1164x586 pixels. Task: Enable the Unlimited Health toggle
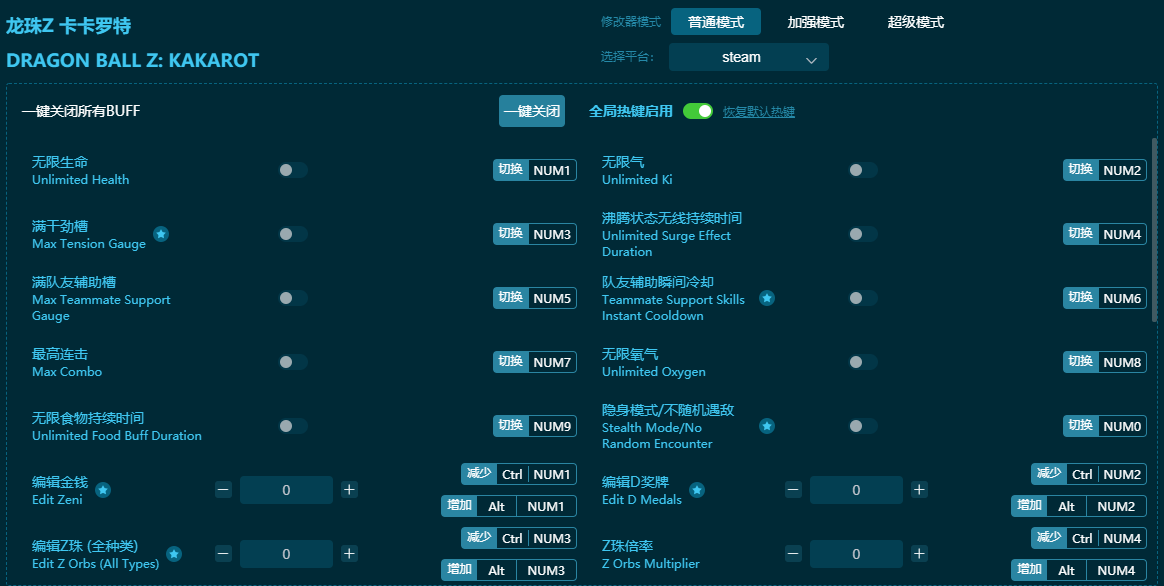tap(292, 169)
